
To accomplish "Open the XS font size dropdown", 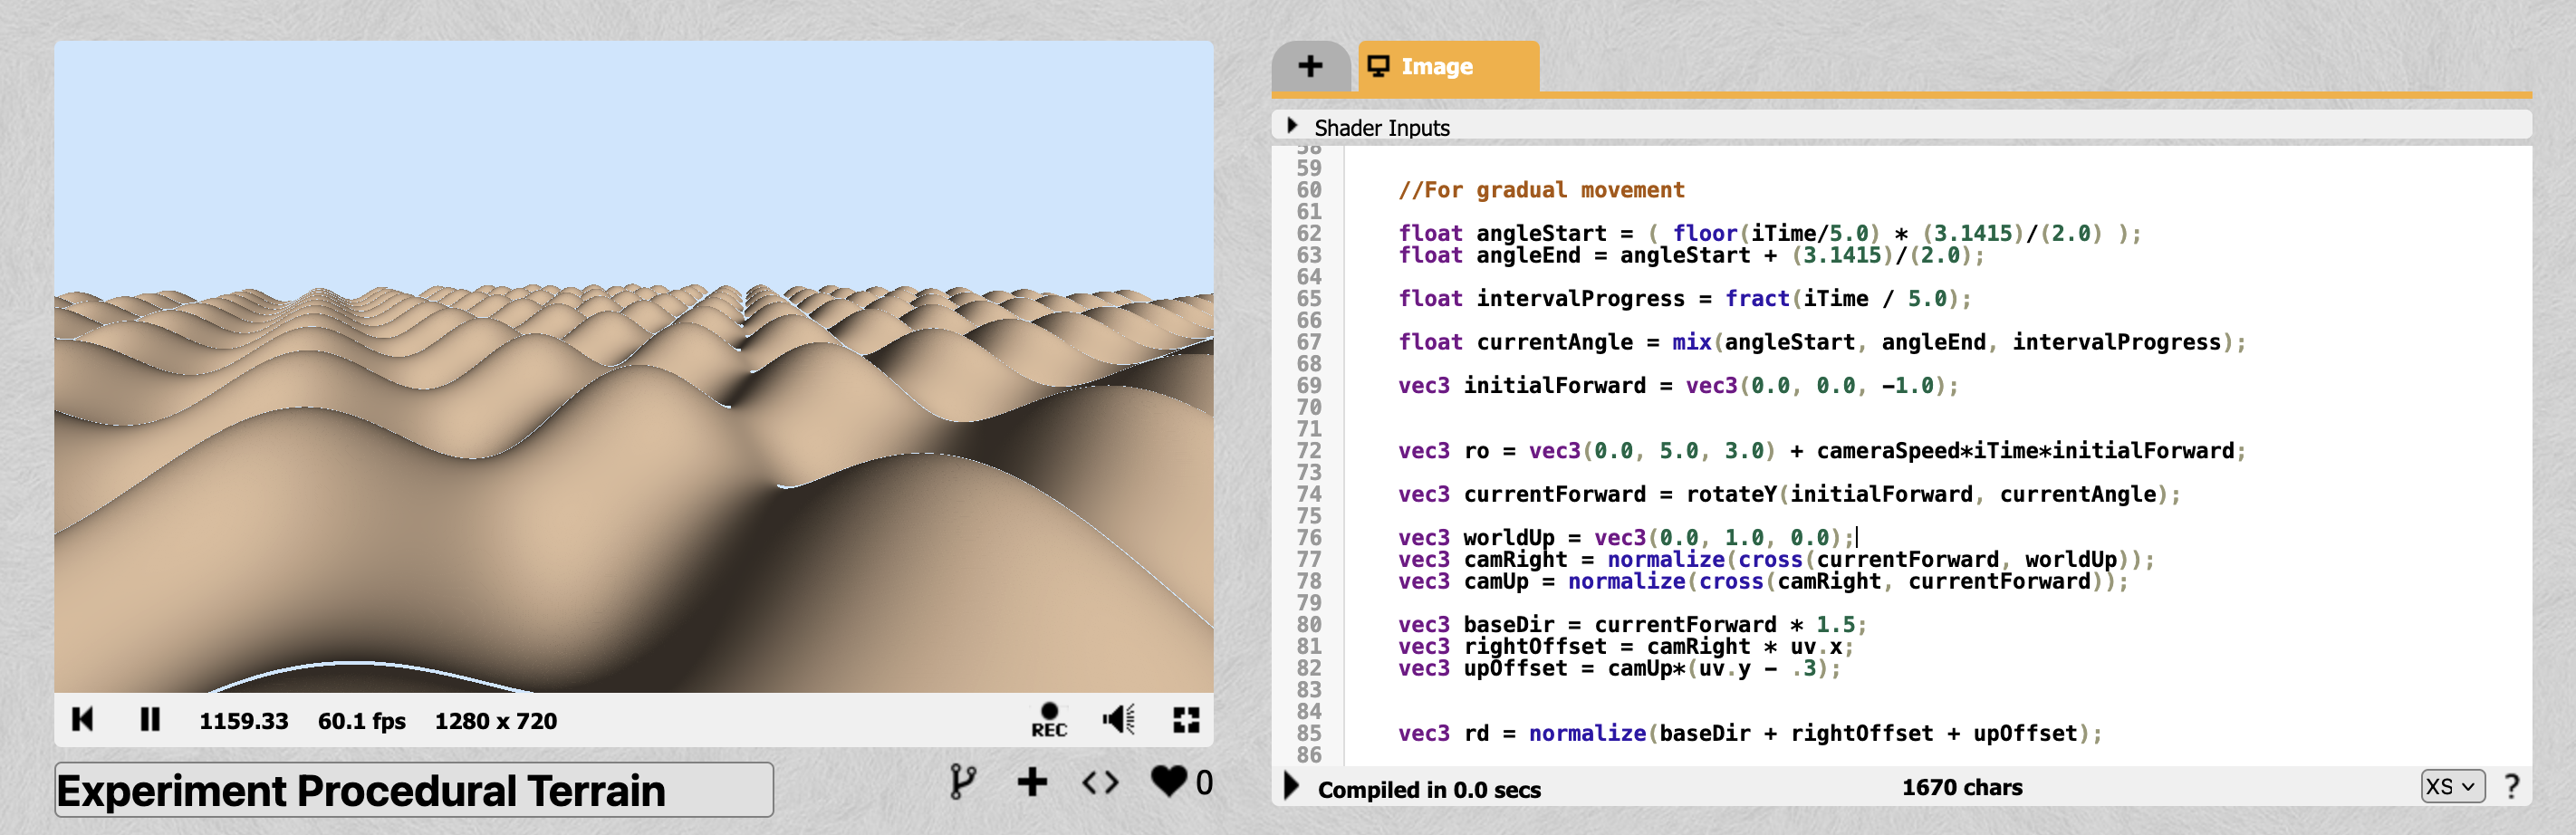I will [x=2452, y=787].
